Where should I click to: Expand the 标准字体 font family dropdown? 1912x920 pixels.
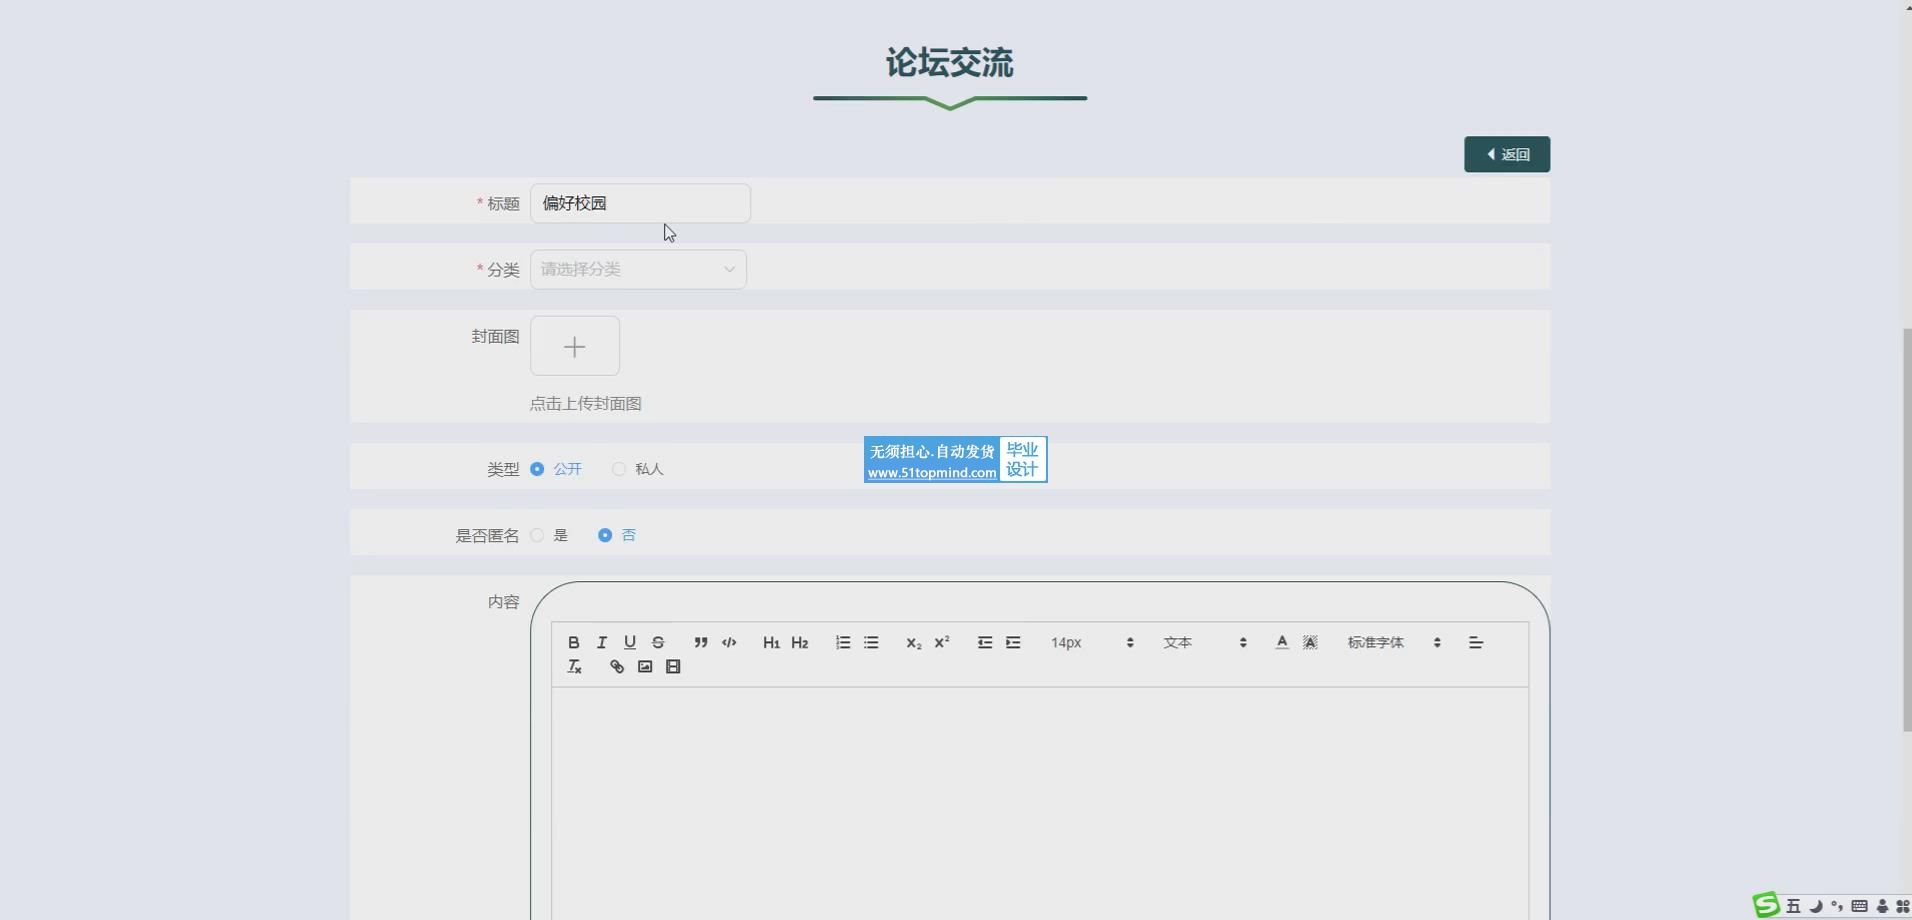point(1393,643)
